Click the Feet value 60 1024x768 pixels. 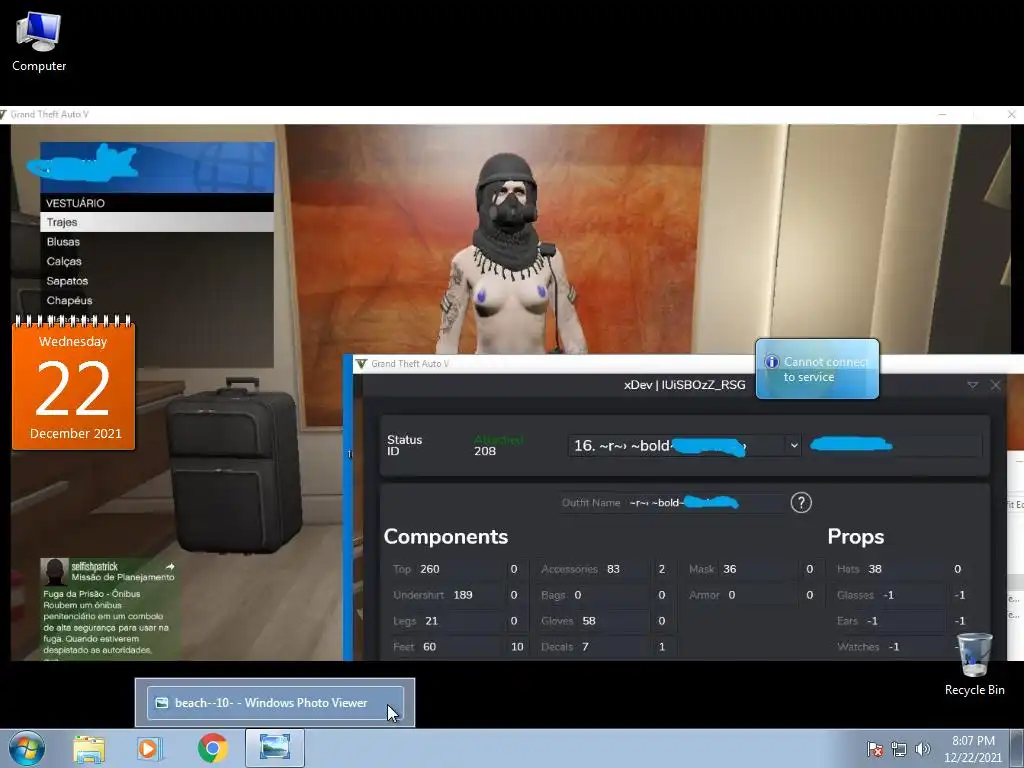tap(430, 647)
